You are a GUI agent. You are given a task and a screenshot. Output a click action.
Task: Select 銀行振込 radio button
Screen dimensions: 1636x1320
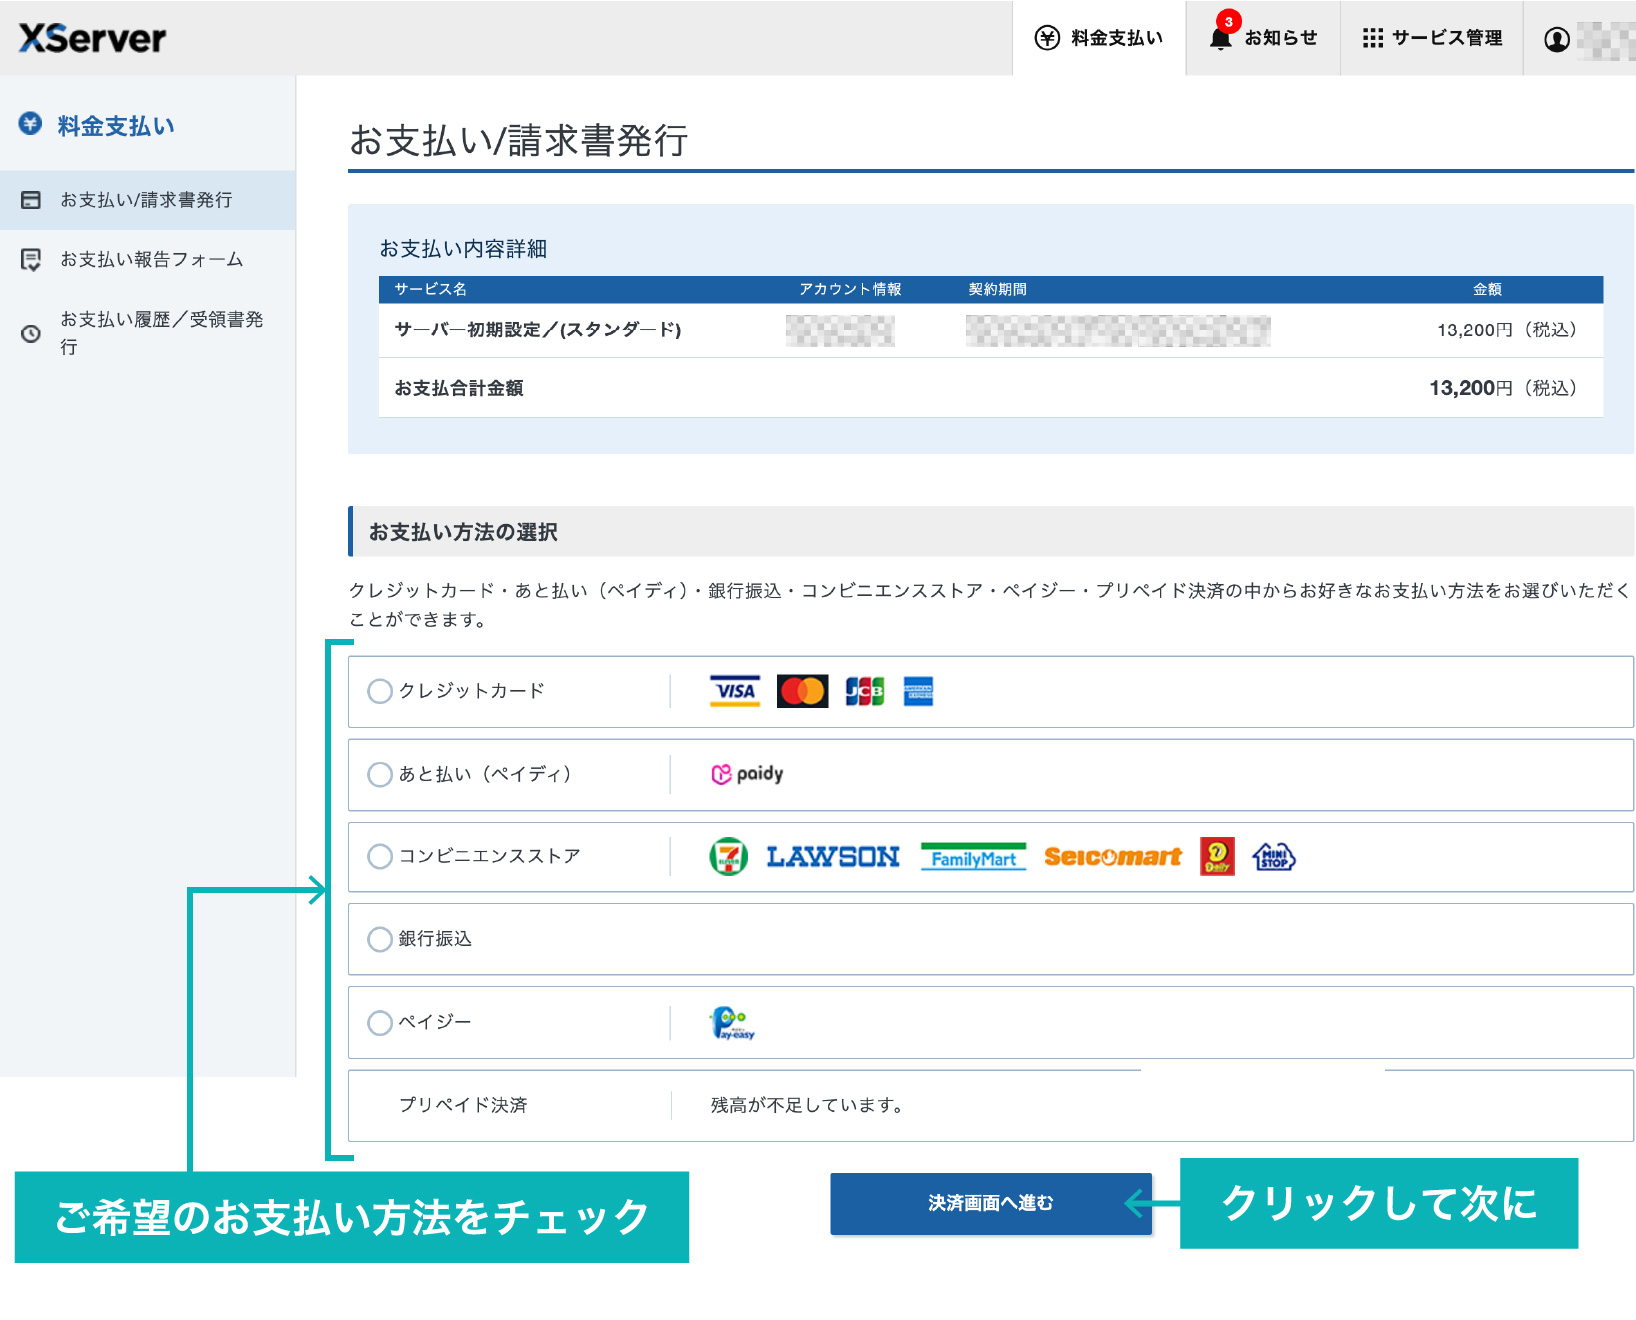coord(380,939)
